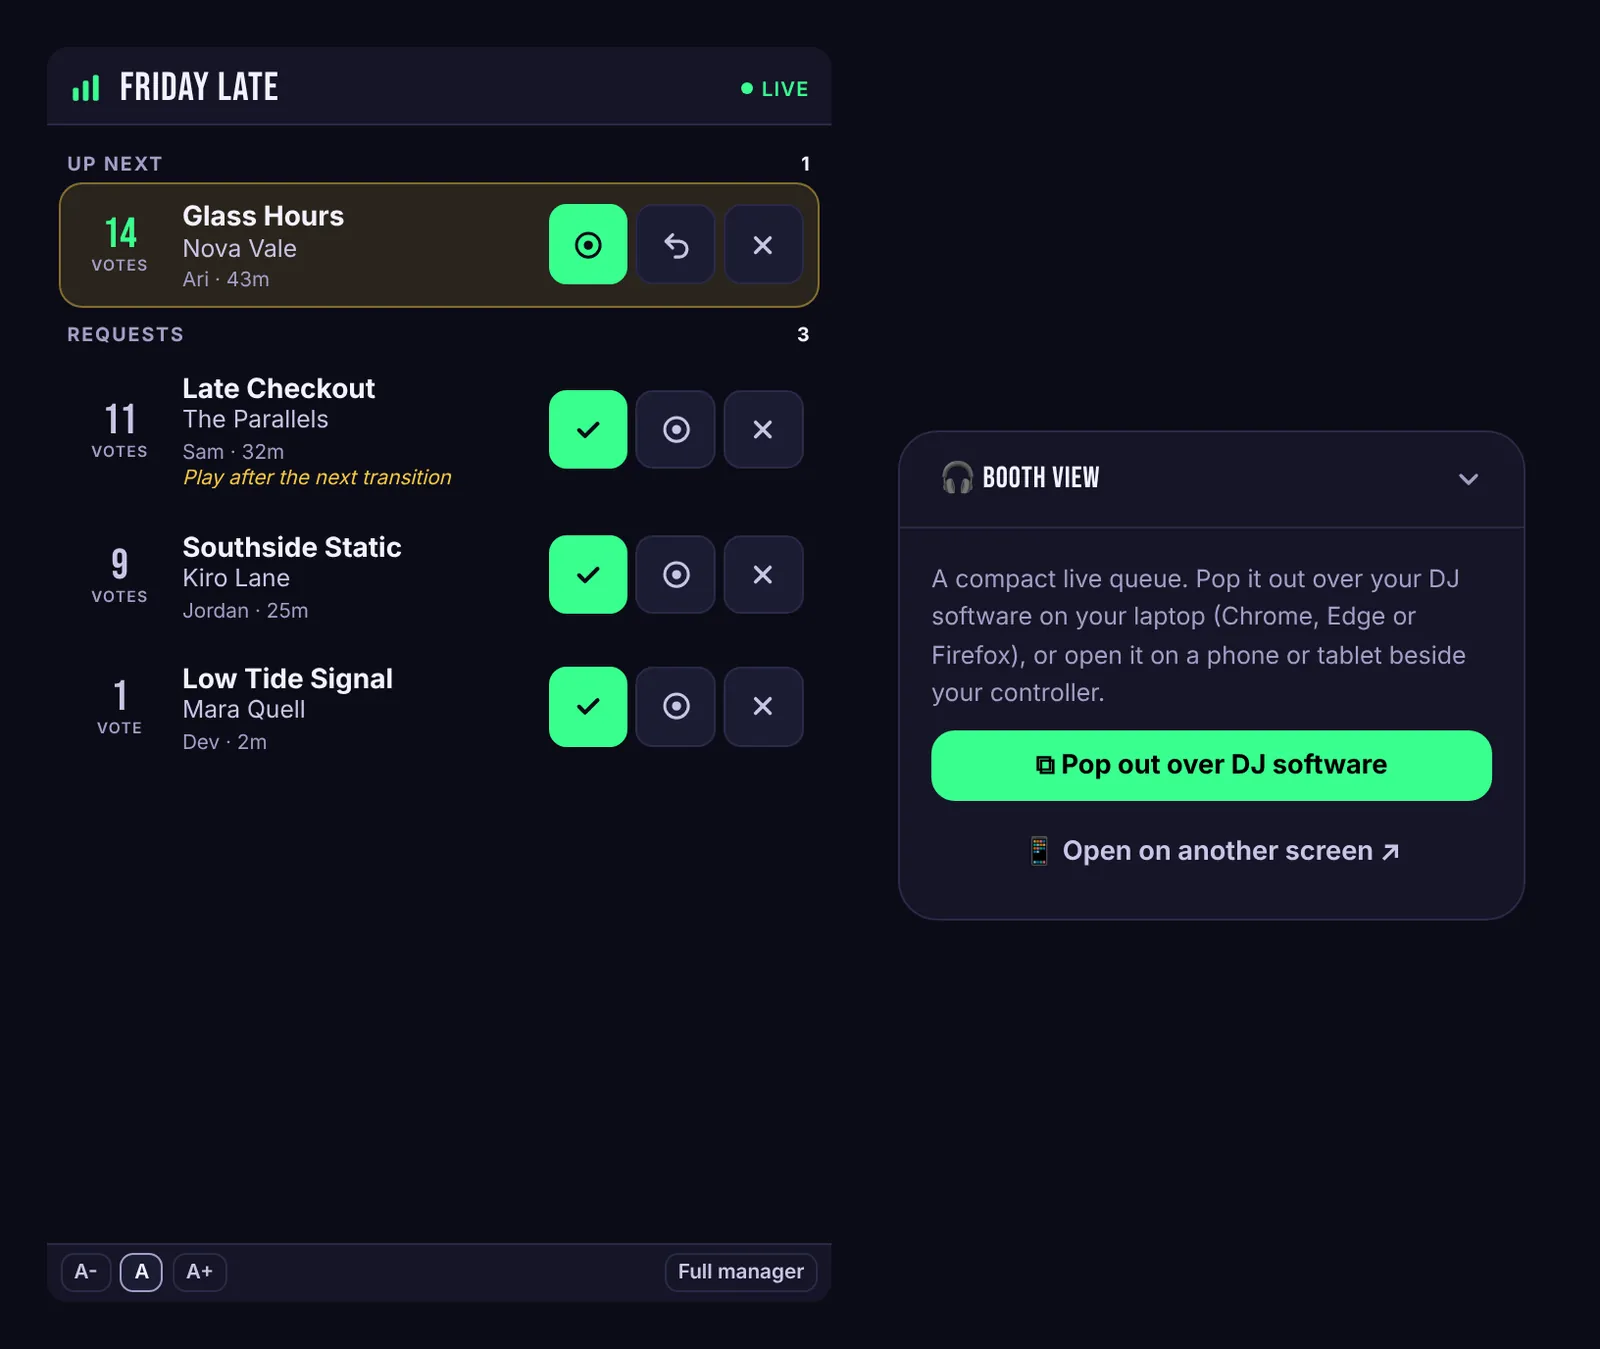Click the 'Jordan · 25m' requester line

[x=245, y=611]
